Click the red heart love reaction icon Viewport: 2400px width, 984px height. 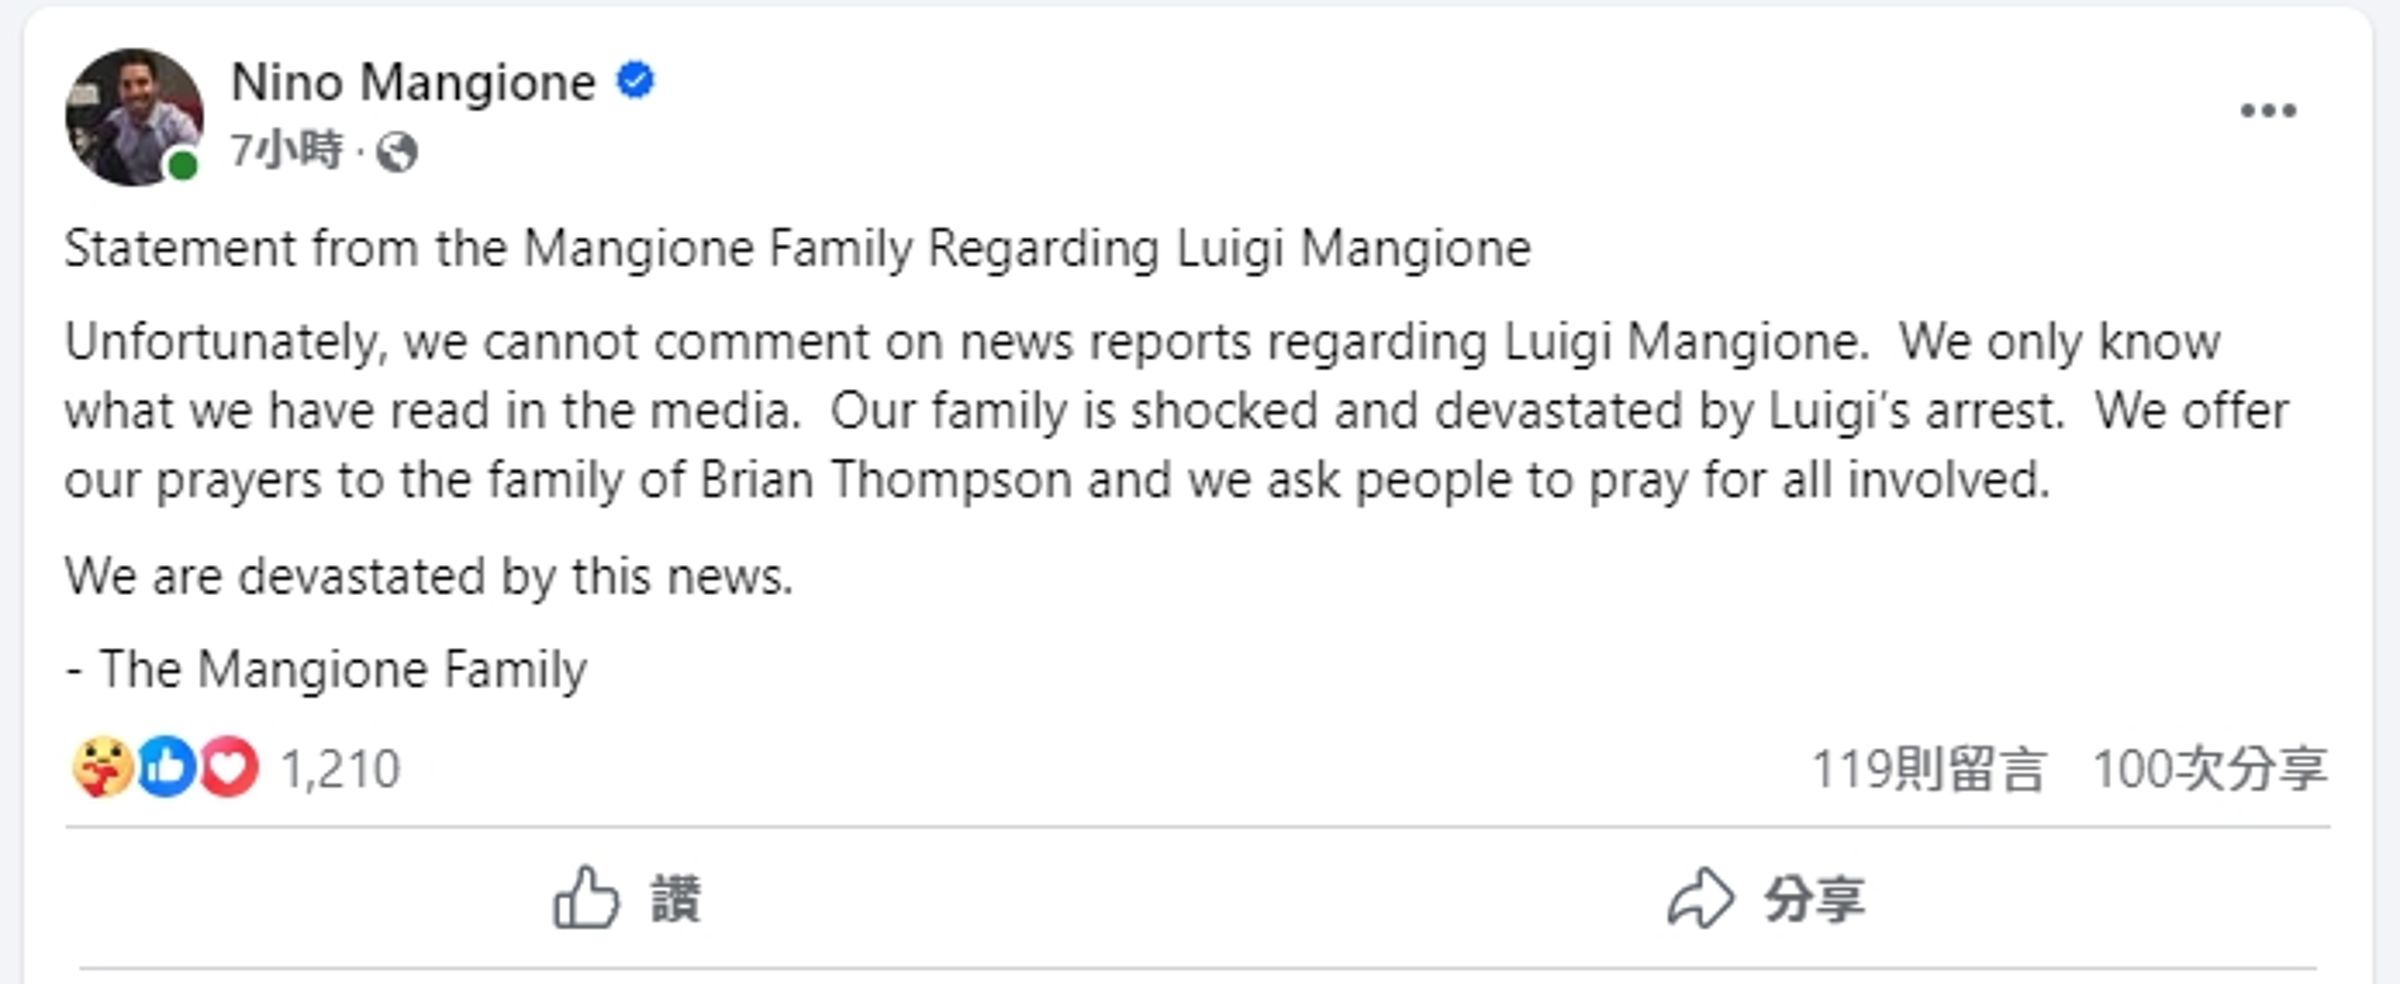pos(229,767)
